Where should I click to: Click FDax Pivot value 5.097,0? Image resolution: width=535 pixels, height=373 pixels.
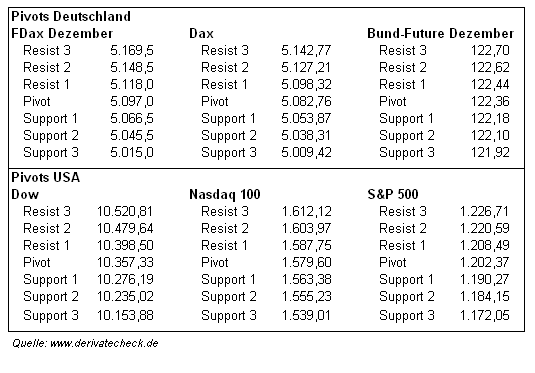(x=132, y=101)
